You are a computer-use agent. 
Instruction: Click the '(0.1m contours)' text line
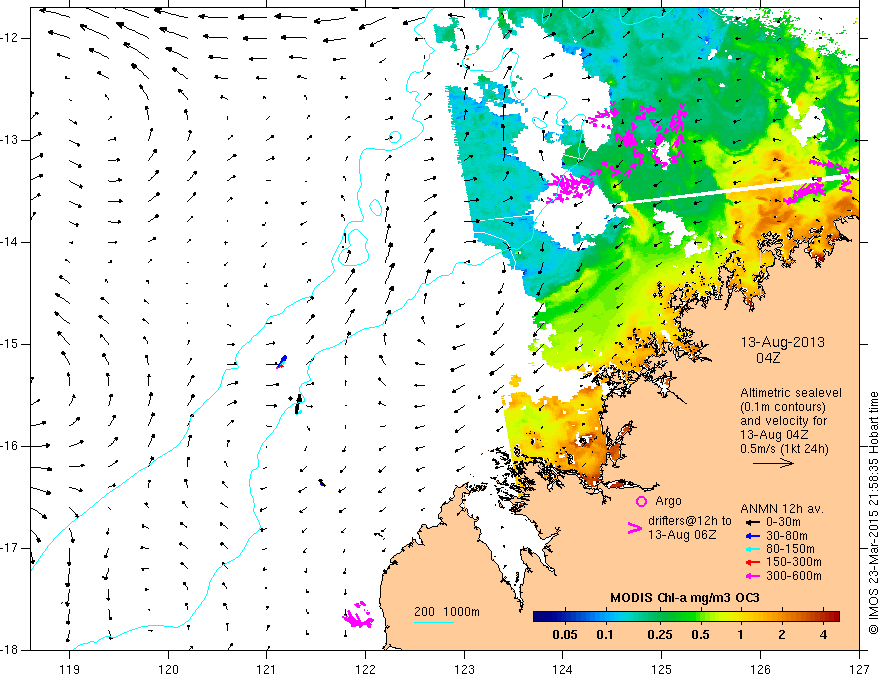coord(783,407)
